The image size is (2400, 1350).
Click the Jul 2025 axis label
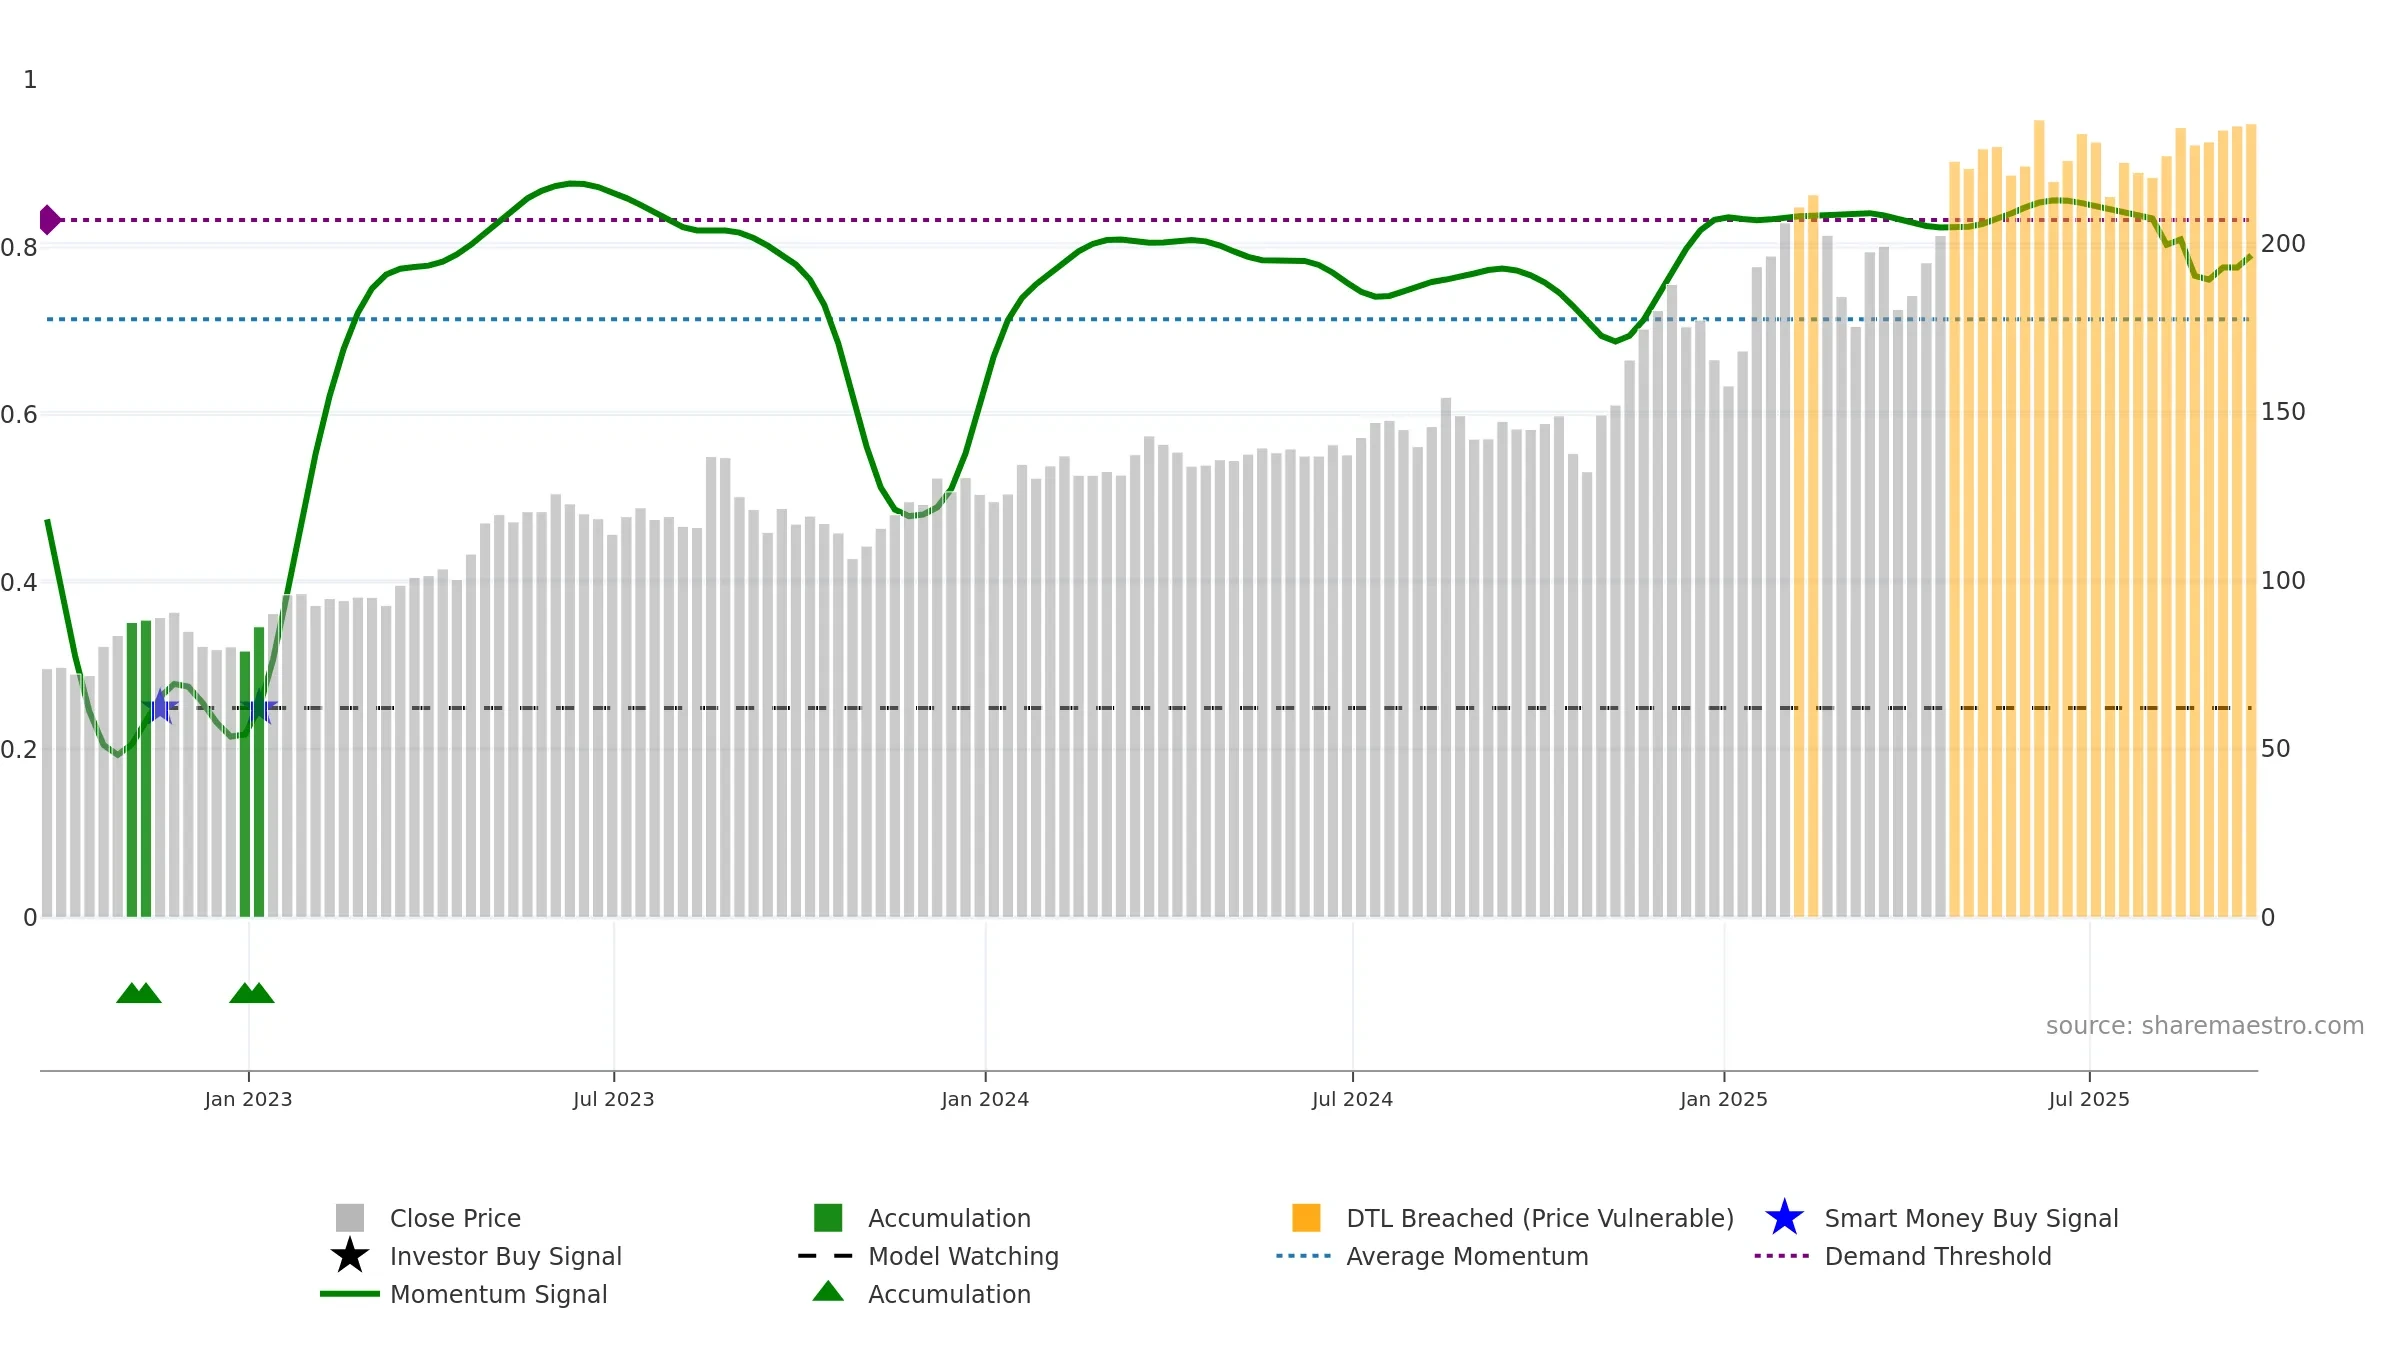pyautogui.click(x=2089, y=1100)
